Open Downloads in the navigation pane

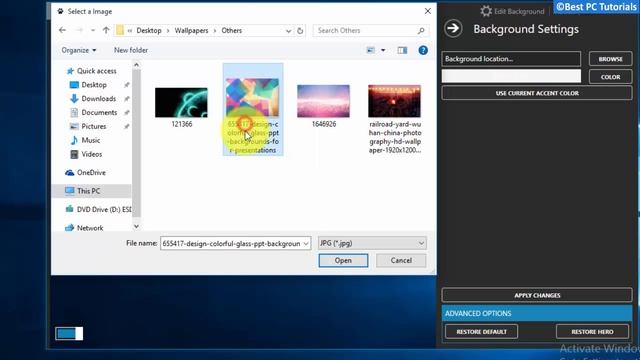point(98,99)
